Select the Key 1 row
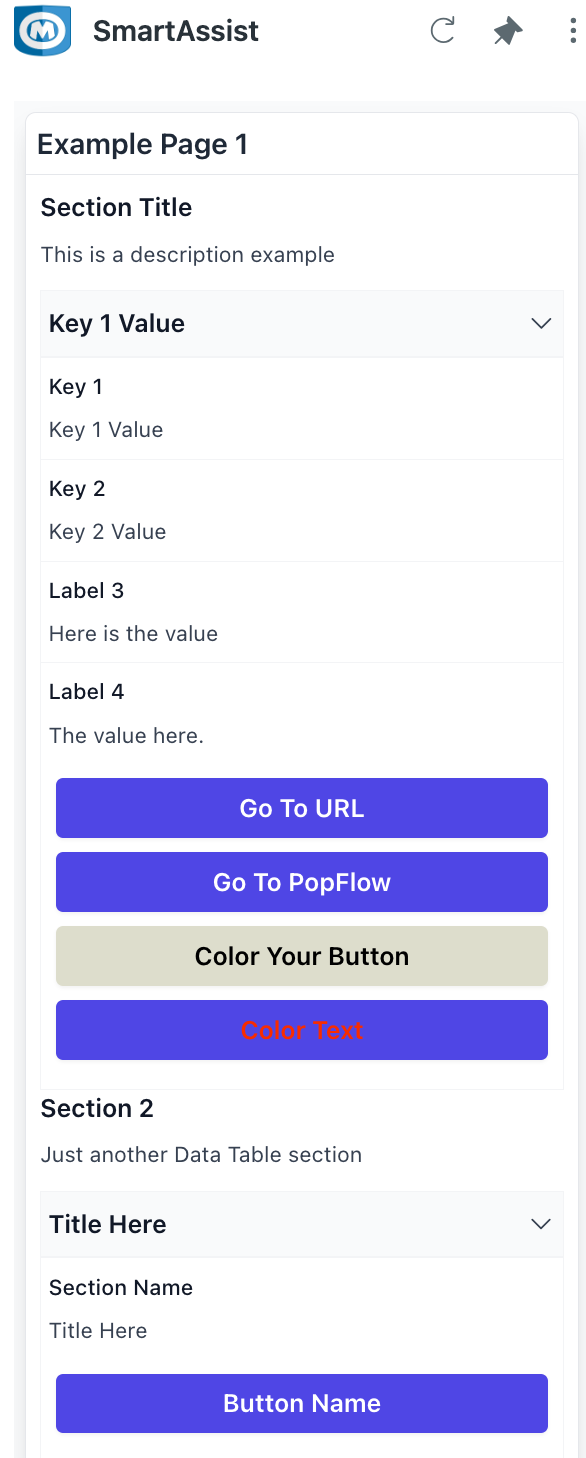Screen dimensions: 586x1458 click(x=302, y=408)
